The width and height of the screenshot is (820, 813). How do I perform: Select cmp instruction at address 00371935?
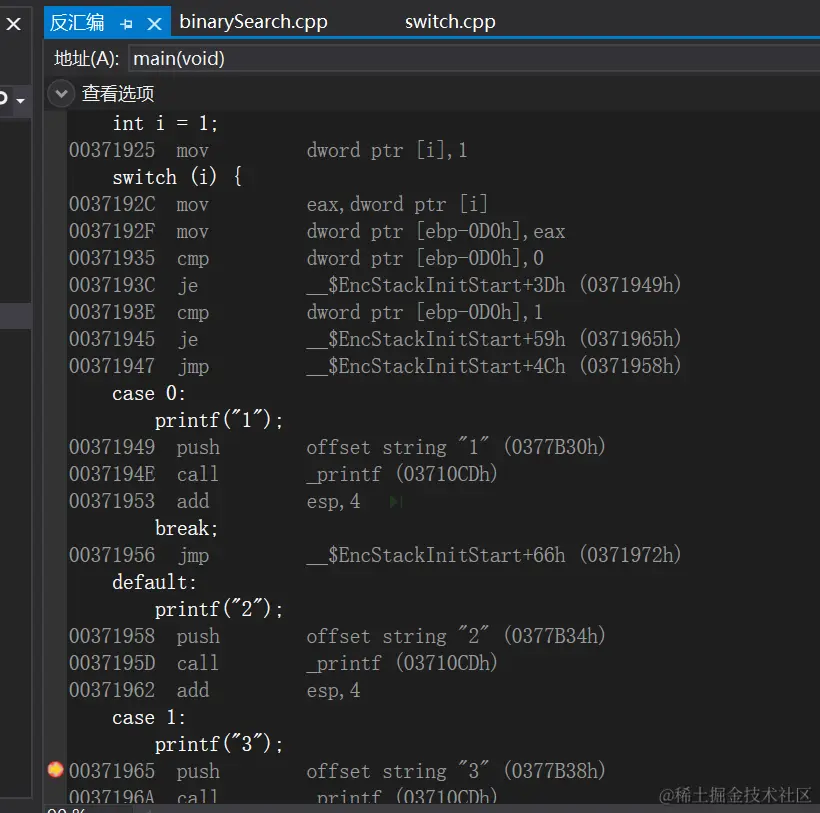pos(306,258)
